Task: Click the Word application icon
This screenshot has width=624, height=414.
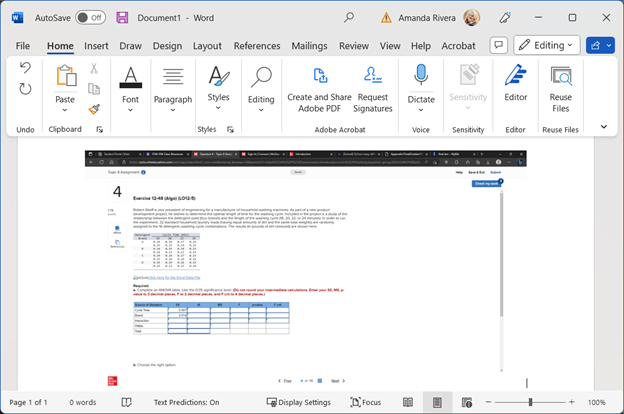Action: 18,18
